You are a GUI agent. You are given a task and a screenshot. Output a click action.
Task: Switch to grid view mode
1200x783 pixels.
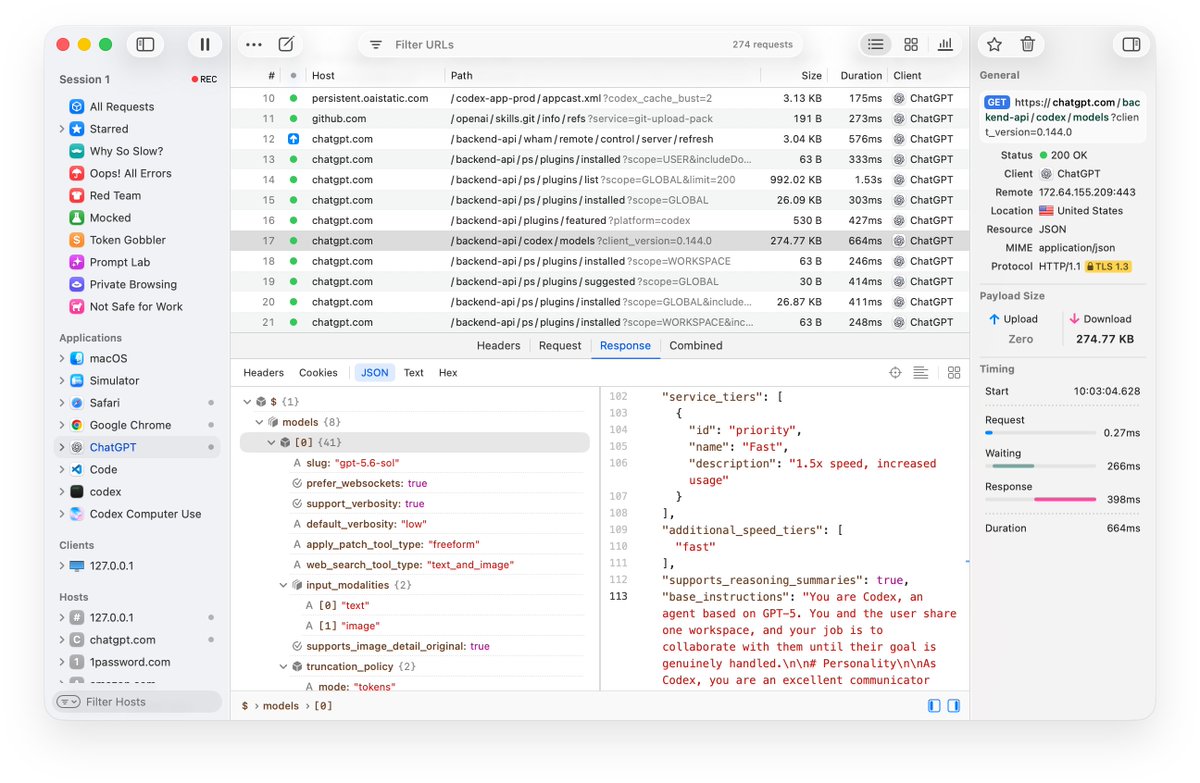pyautogui.click(x=911, y=44)
